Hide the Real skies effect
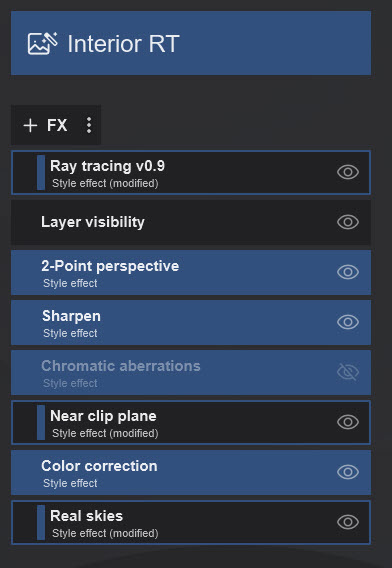Image resolution: width=392 pixels, height=568 pixels. [348, 522]
